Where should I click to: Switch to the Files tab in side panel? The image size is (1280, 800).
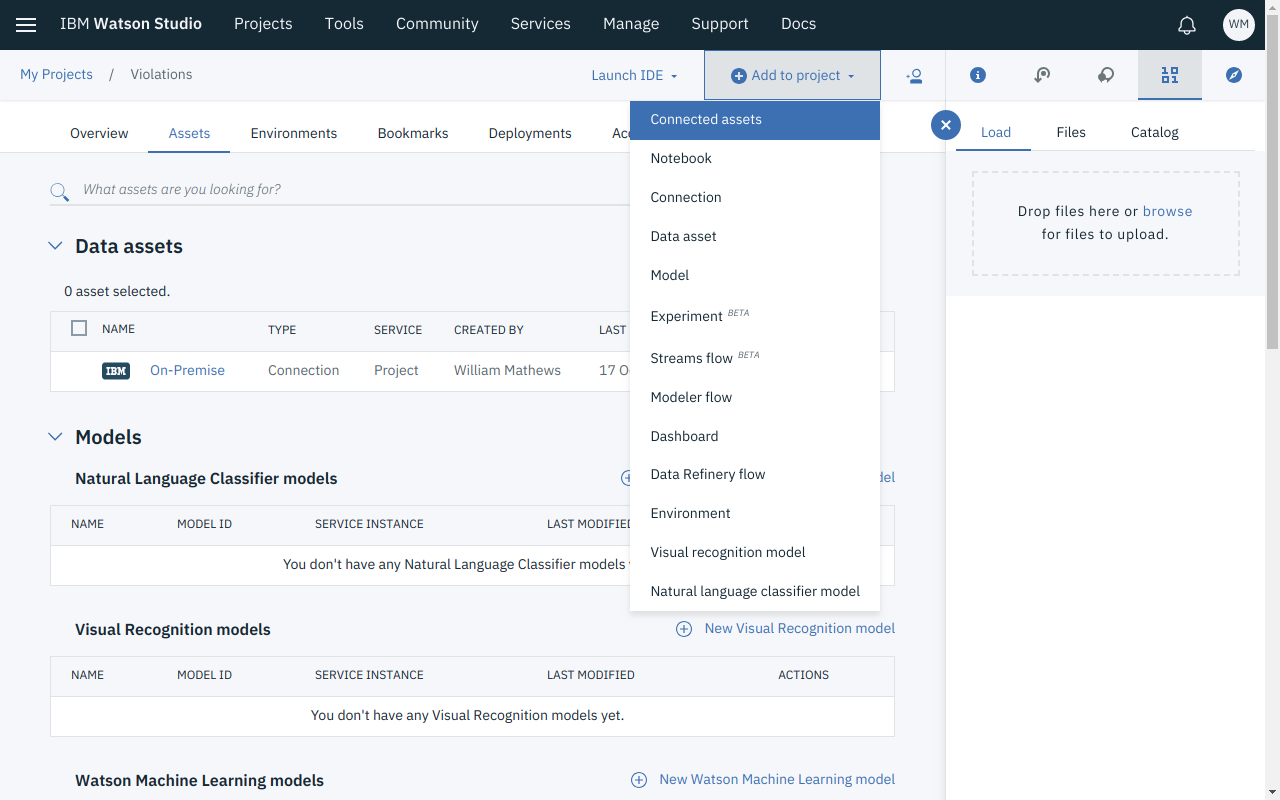coord(1071,132)
